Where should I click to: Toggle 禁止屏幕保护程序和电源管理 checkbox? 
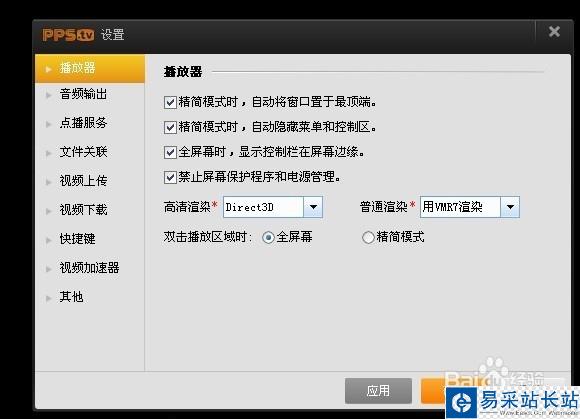(170, 178)
